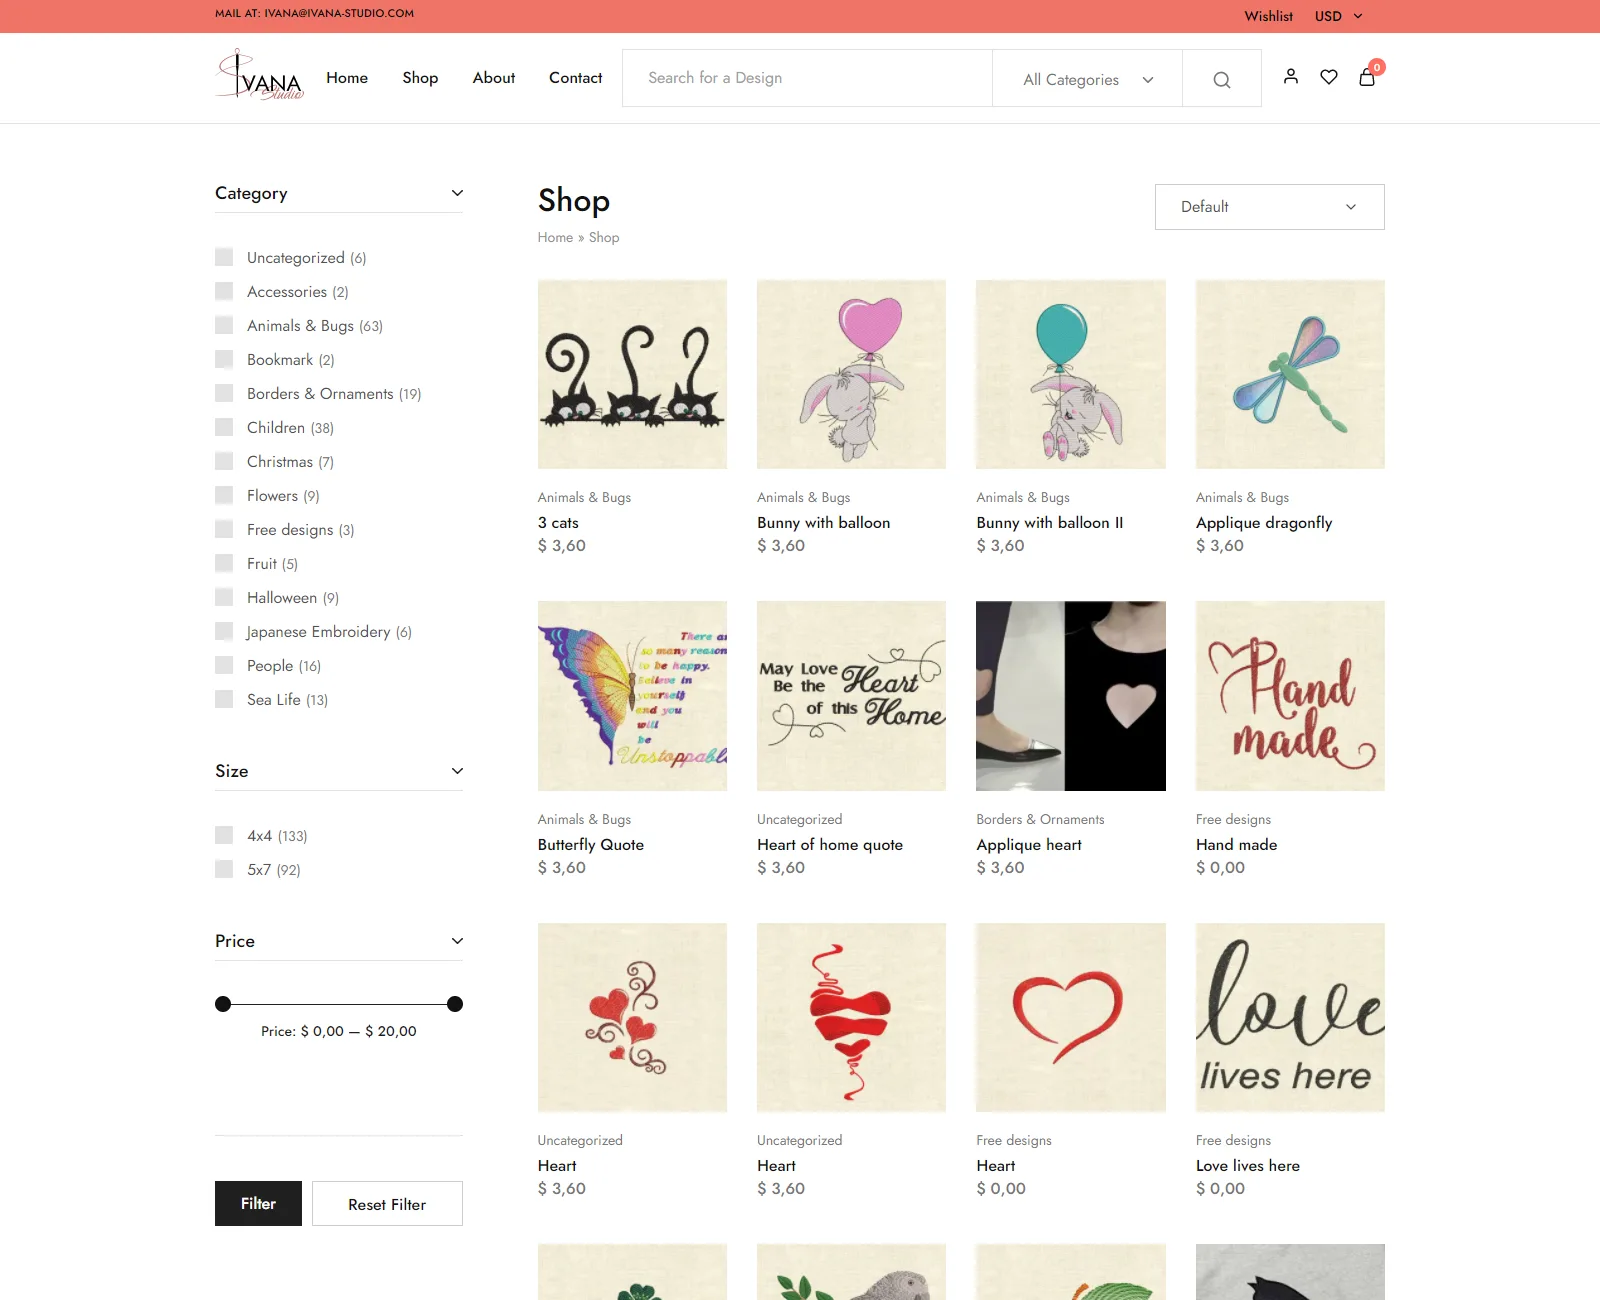Enable the Children category checkbox
The width and height of the screenshot is (1600, 1300).
(224, 427)
